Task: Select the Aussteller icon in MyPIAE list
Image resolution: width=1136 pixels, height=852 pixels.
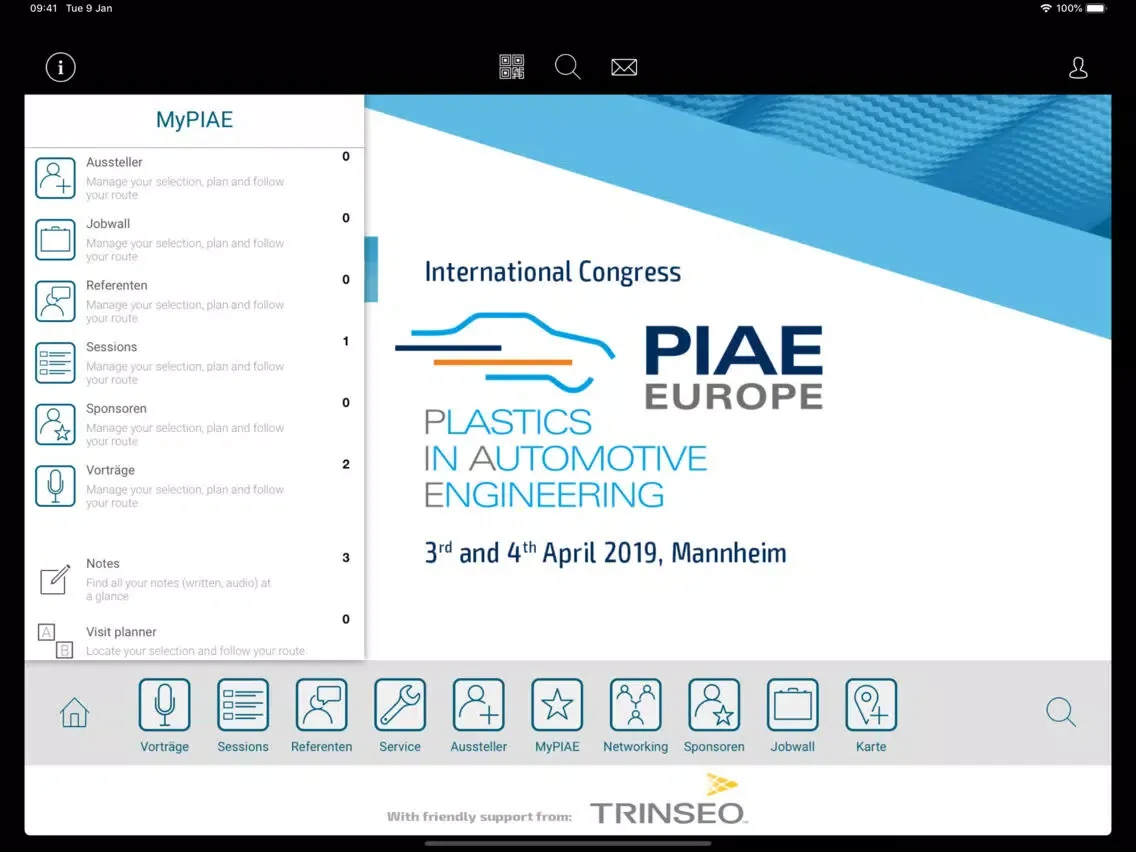Action: tap(55, 178)
